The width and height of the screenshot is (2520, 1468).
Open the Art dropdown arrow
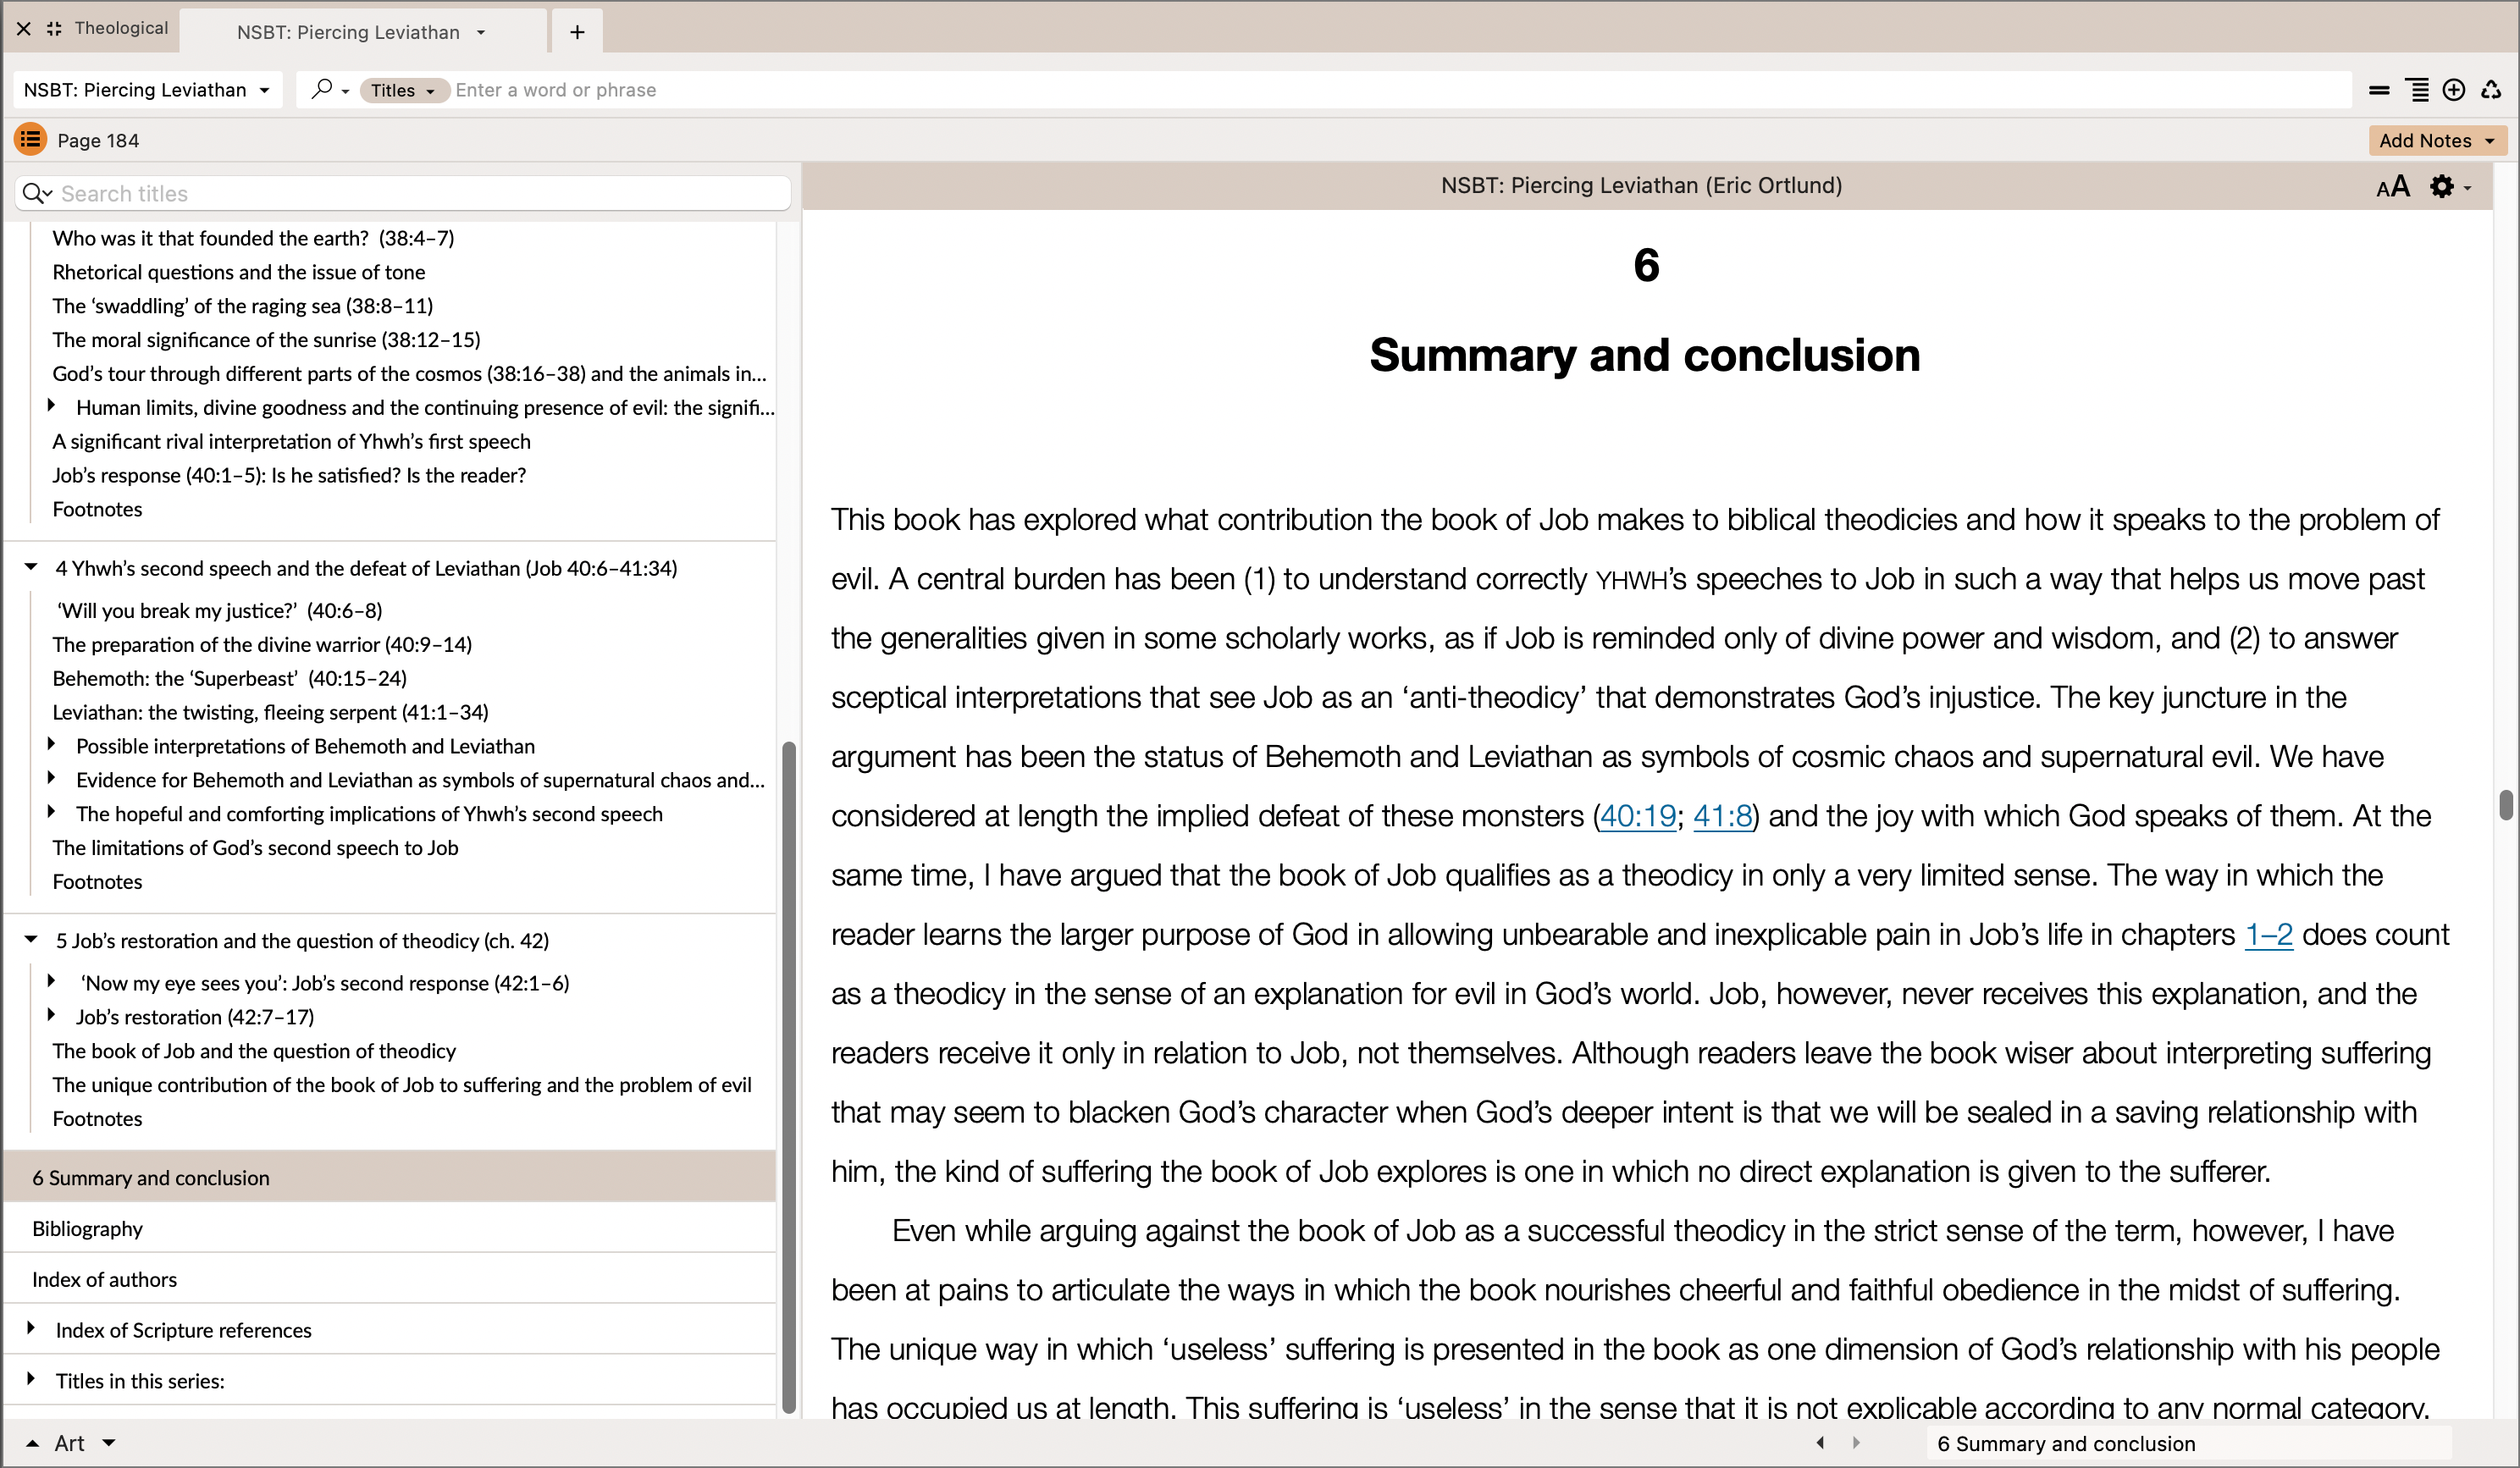109,1443
